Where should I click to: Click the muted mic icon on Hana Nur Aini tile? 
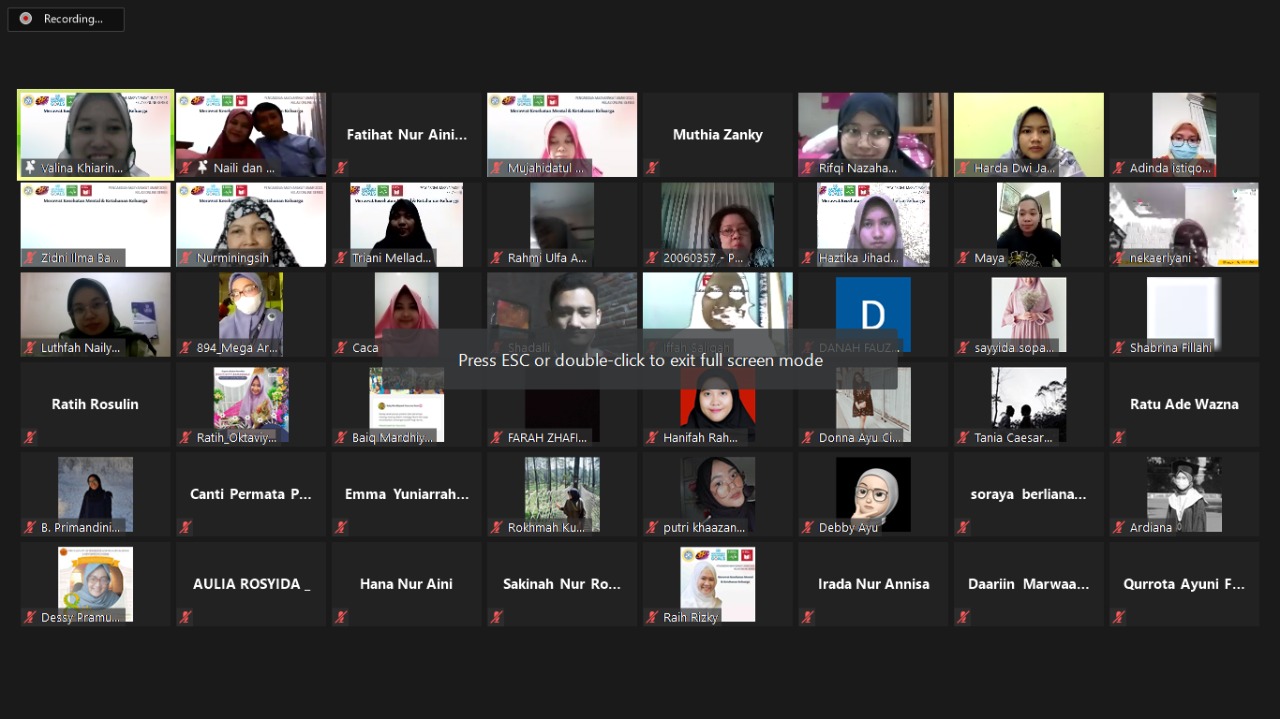click(341, 618)
